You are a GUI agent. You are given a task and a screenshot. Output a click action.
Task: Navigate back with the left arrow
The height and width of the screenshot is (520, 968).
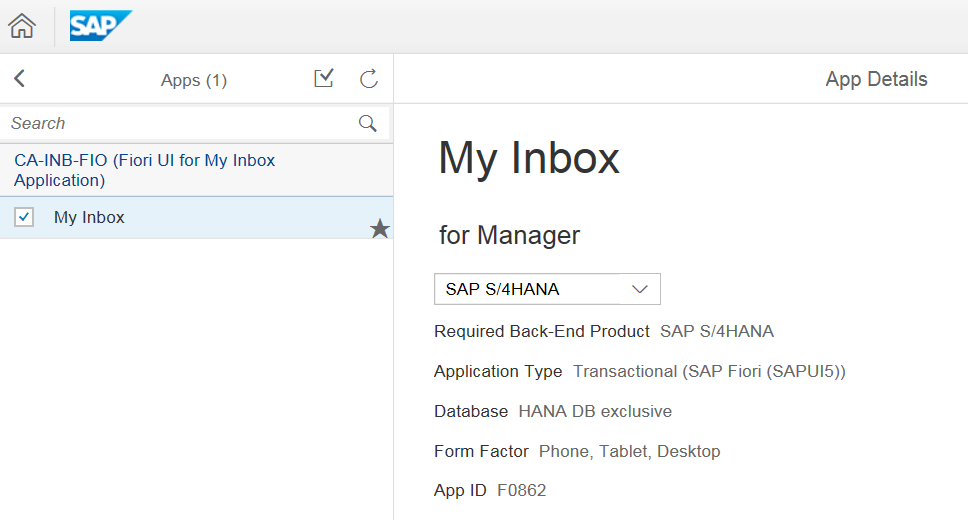(20, 78)
